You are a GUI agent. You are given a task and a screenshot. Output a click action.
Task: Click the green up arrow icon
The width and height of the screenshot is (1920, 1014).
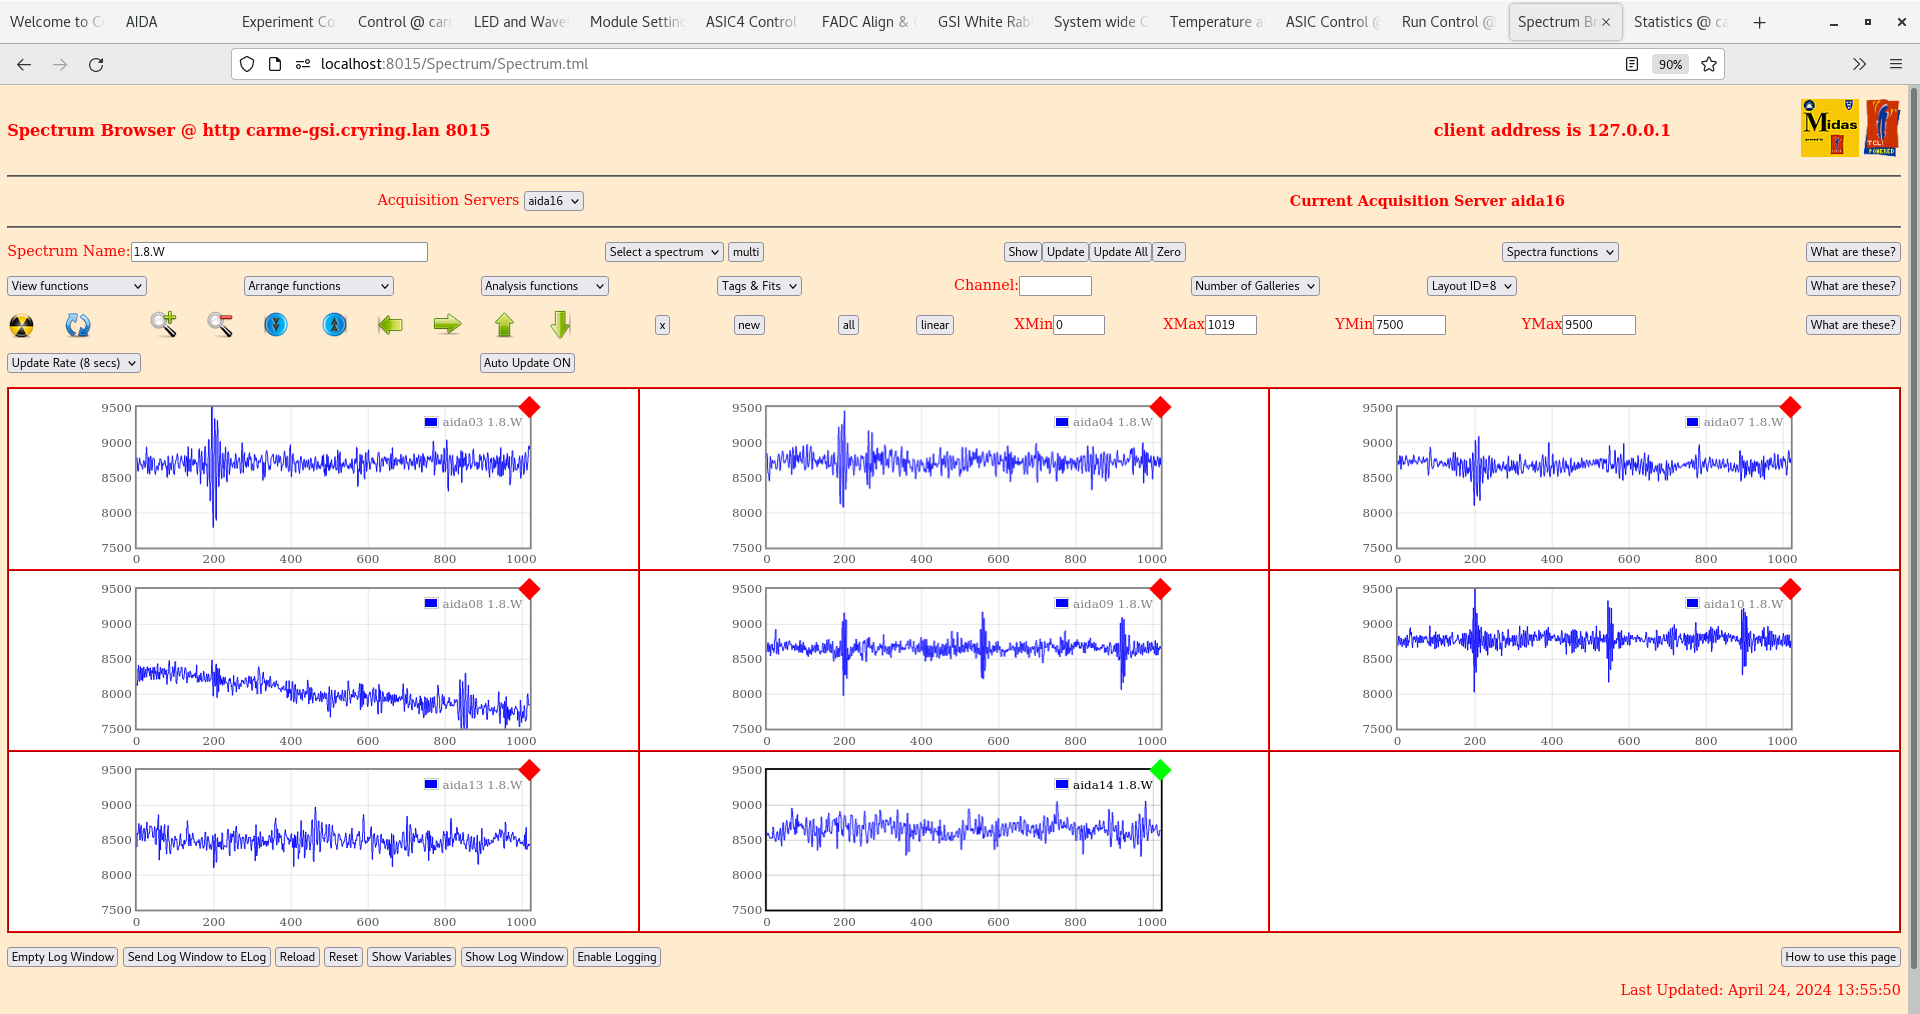tap(504, 325)
